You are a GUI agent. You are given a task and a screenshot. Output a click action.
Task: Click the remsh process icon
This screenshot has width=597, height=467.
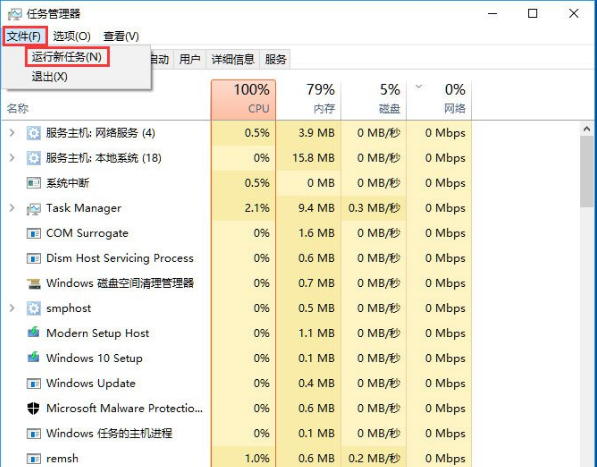point(34,459)
